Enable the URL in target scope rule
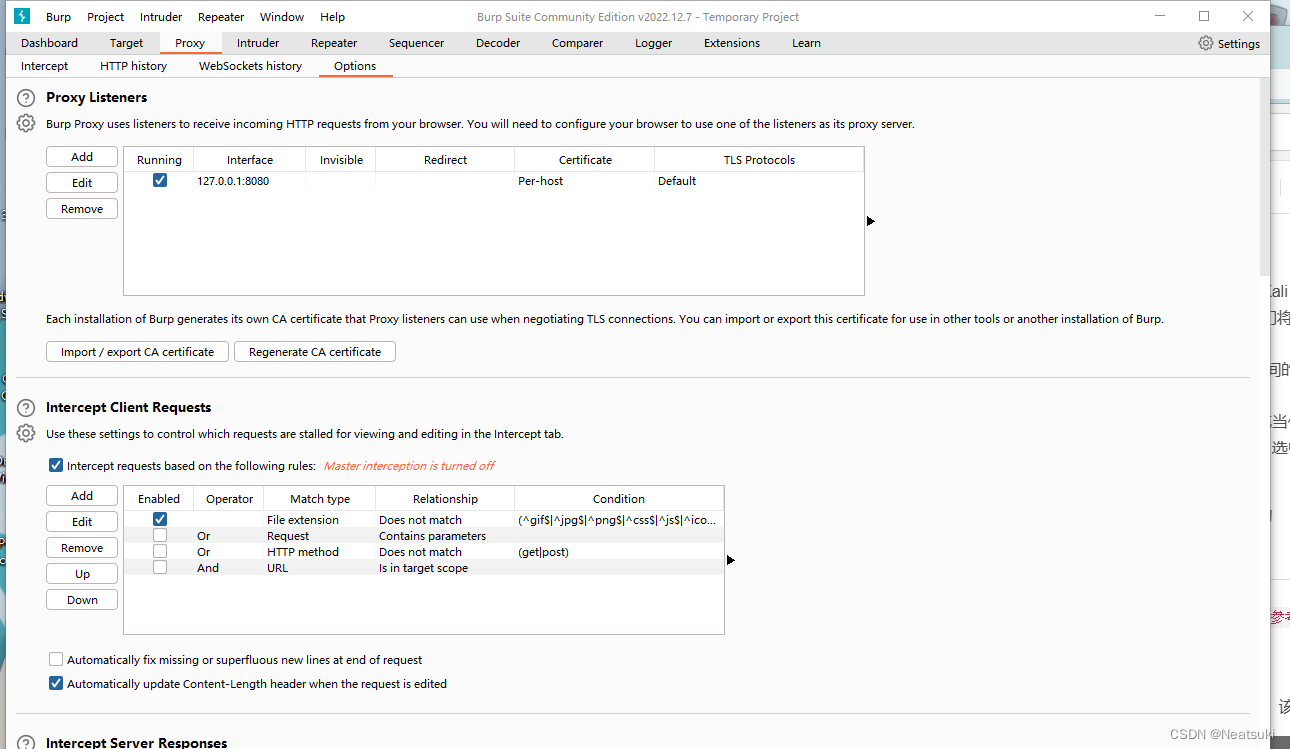 (x=160, y=568)
